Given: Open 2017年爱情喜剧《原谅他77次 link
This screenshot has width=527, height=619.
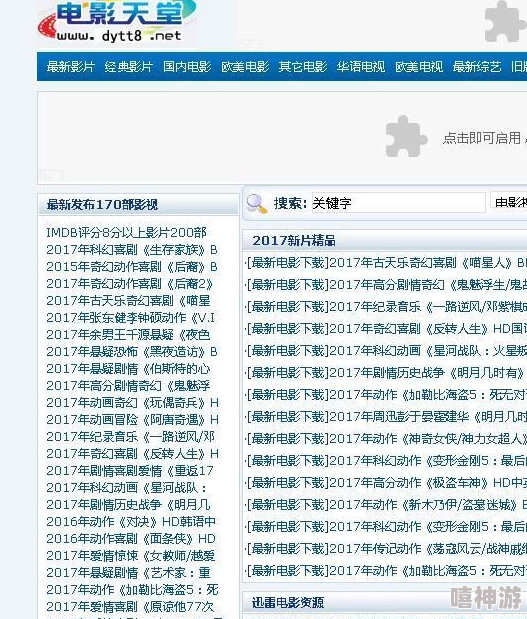Looking at the screenshot, I should point(131,606).
